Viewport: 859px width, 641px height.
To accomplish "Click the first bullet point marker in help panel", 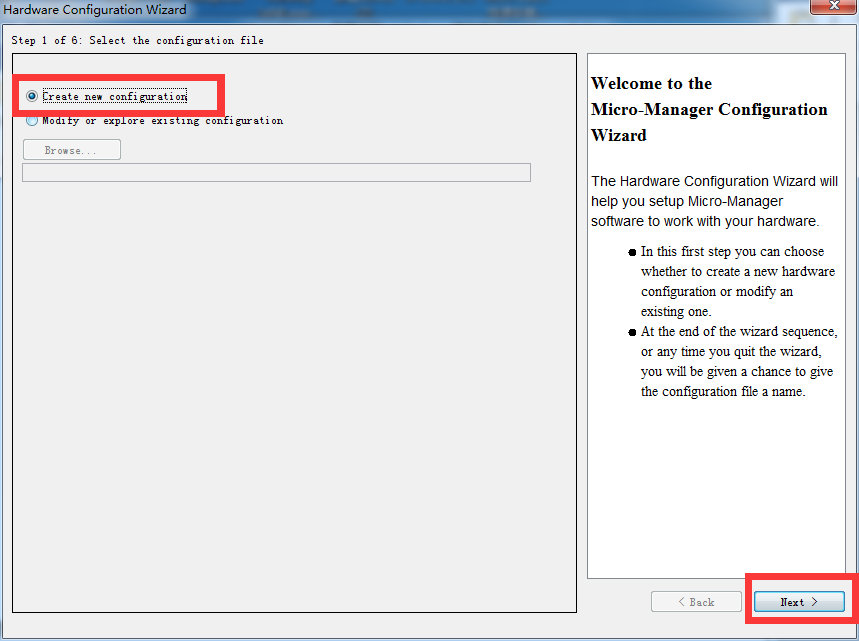I will (x=632, y=253).
